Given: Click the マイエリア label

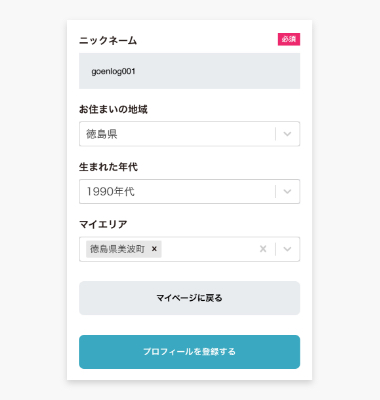Looking at the screenshot, I should tap(103, 224).
